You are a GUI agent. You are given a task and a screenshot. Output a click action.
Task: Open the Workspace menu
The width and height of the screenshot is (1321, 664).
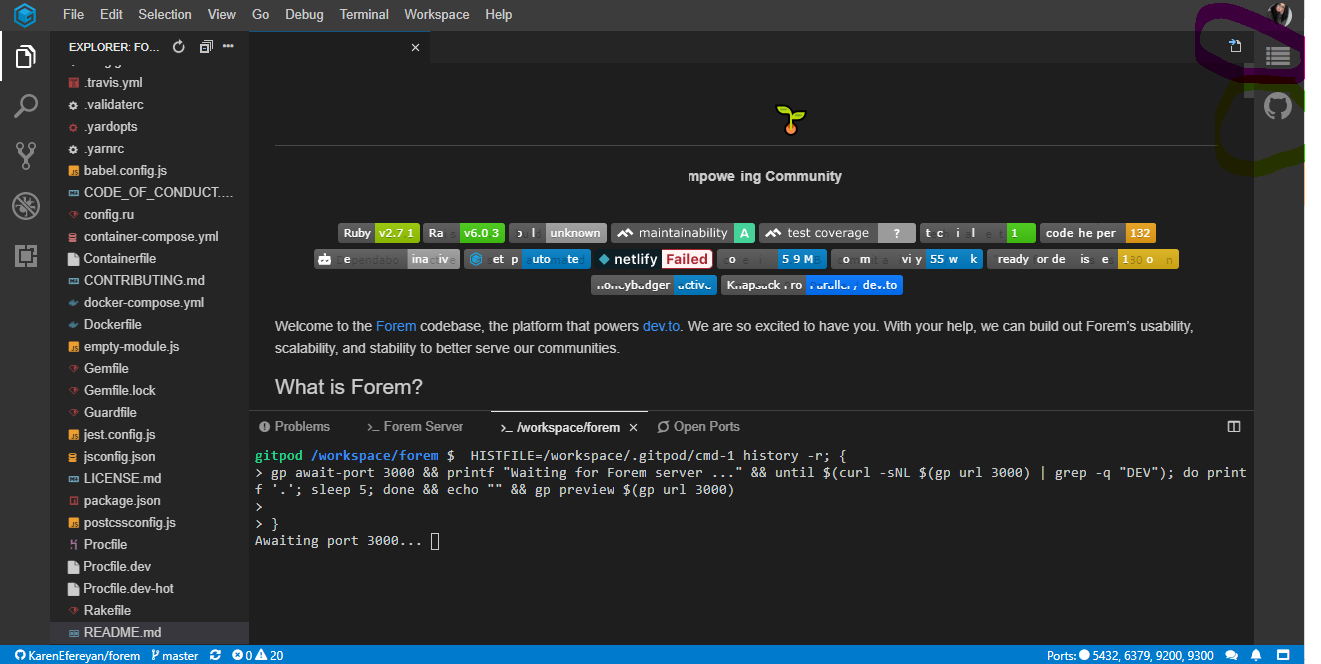tap(437, 14)
